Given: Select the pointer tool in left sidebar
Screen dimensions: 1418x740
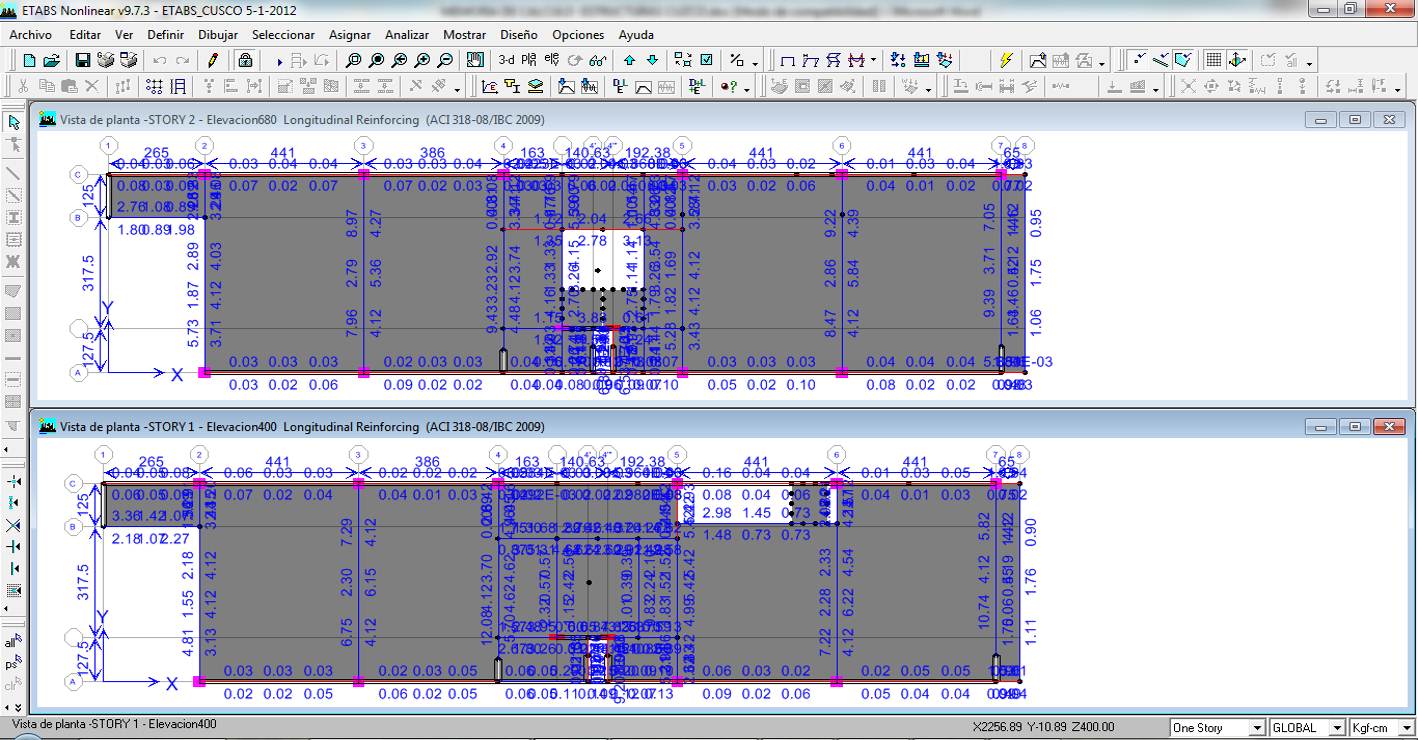Looking at the screenshot, I should pyautogui.click(x=14, y=122).
